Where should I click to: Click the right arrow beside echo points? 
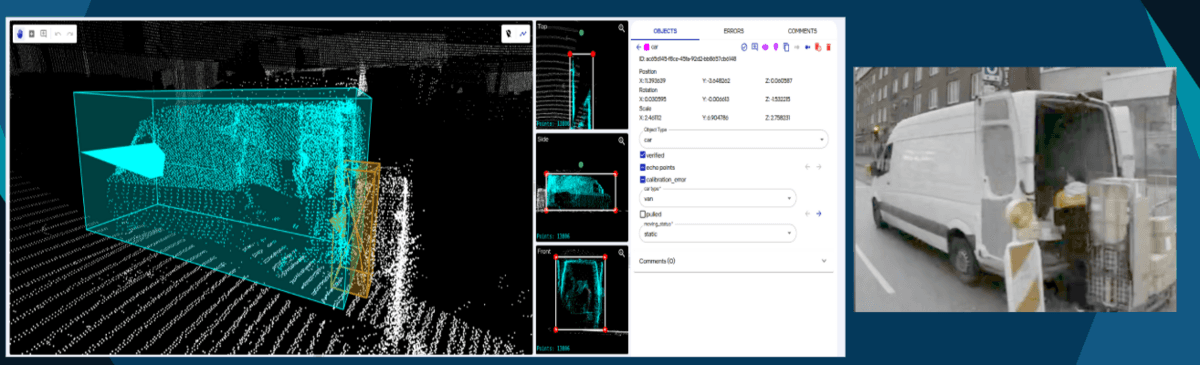pos(818,167)
